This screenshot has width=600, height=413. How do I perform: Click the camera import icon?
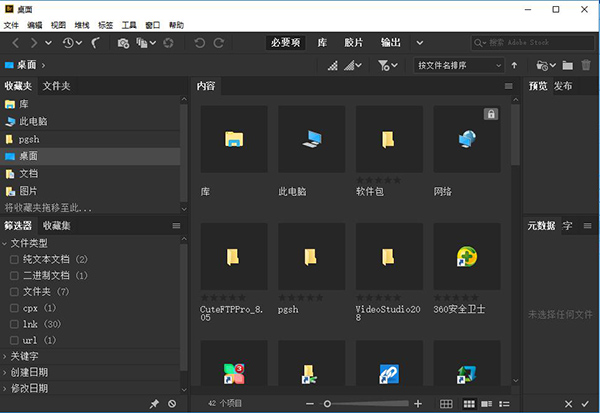pos(123,43)
